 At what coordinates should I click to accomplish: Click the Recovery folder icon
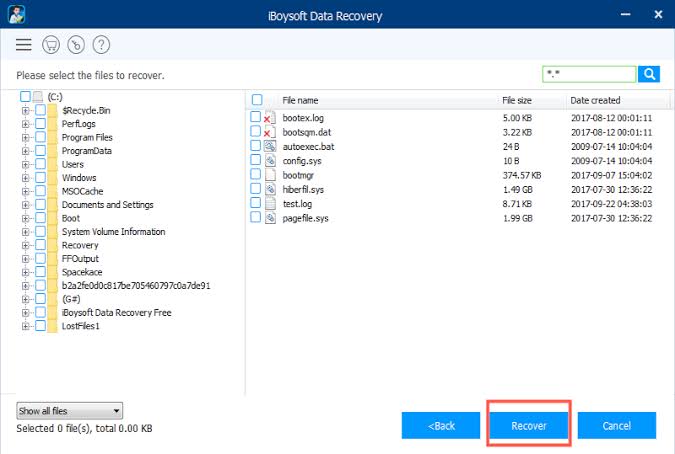[x=53, y=245]
